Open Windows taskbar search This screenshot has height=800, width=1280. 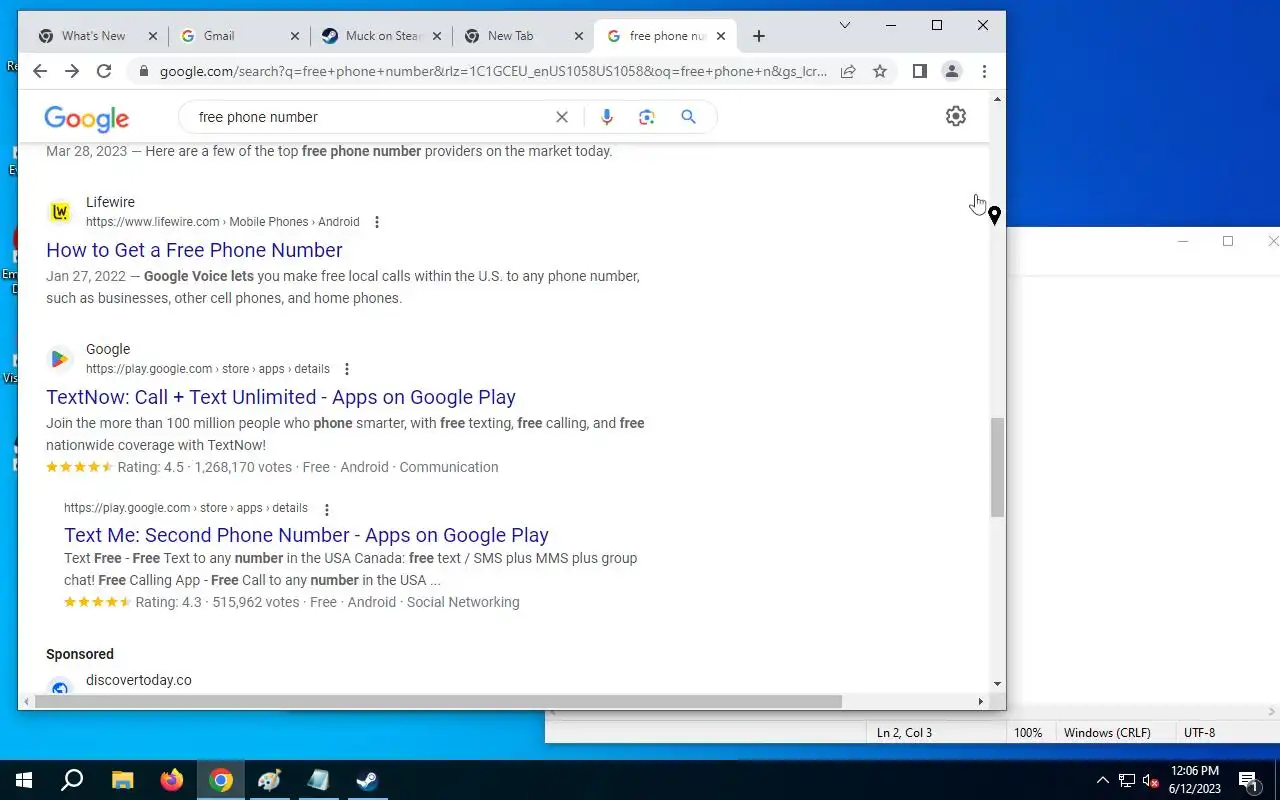pos(72,780)
